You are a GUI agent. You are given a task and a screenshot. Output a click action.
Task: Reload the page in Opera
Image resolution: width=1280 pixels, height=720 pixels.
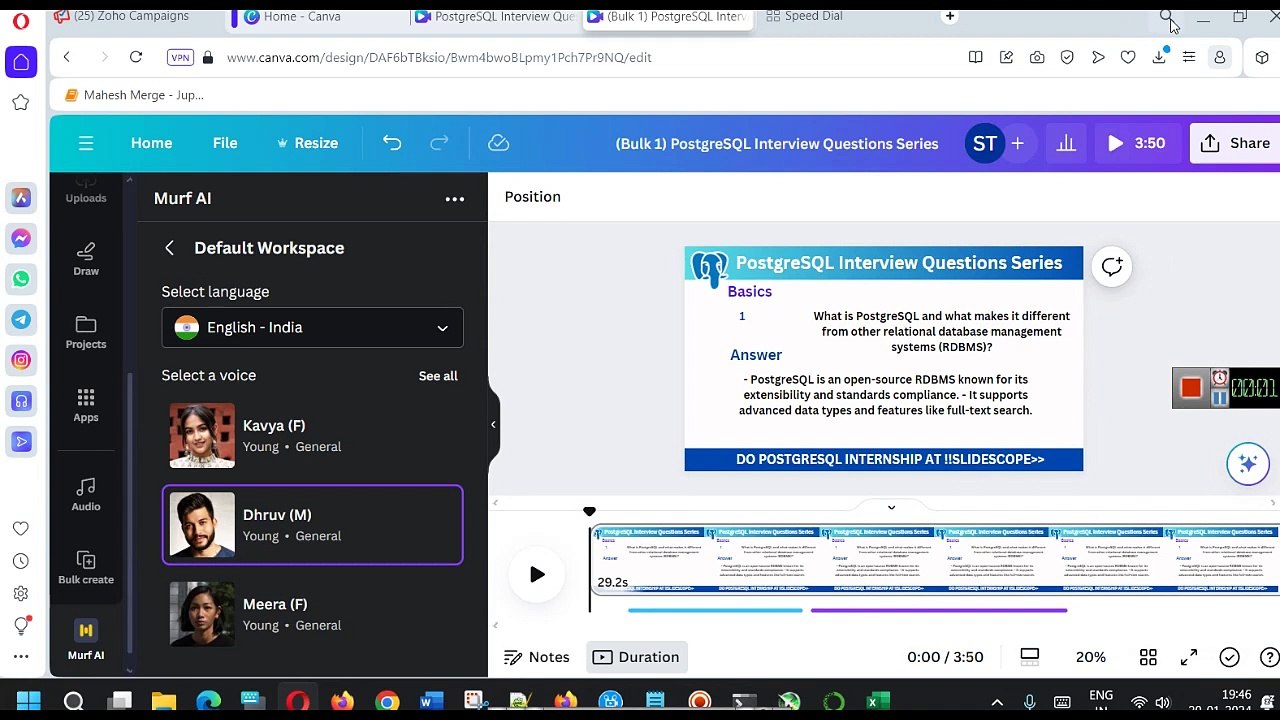(x=136, y=57)
